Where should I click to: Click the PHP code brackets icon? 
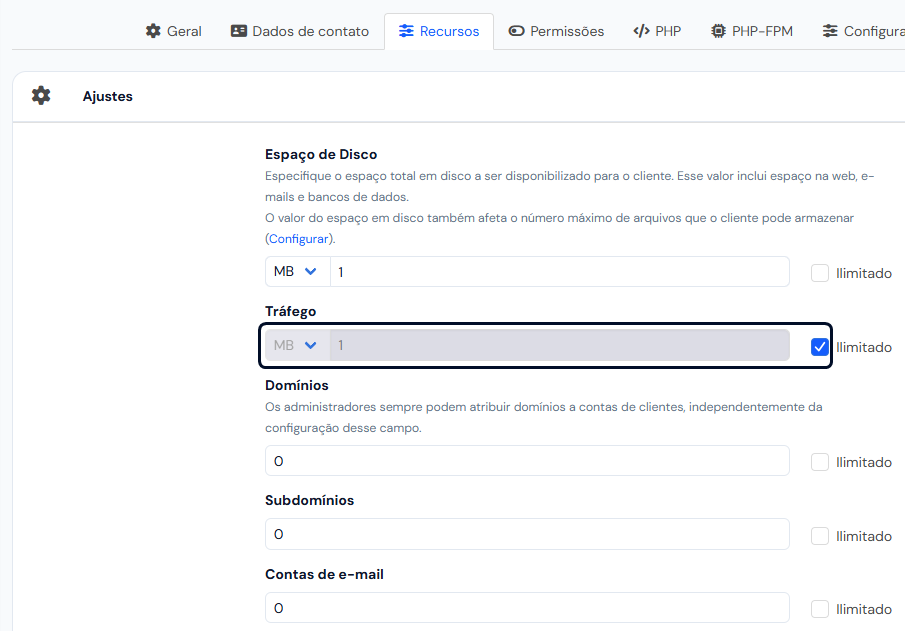tap(641, 31)
